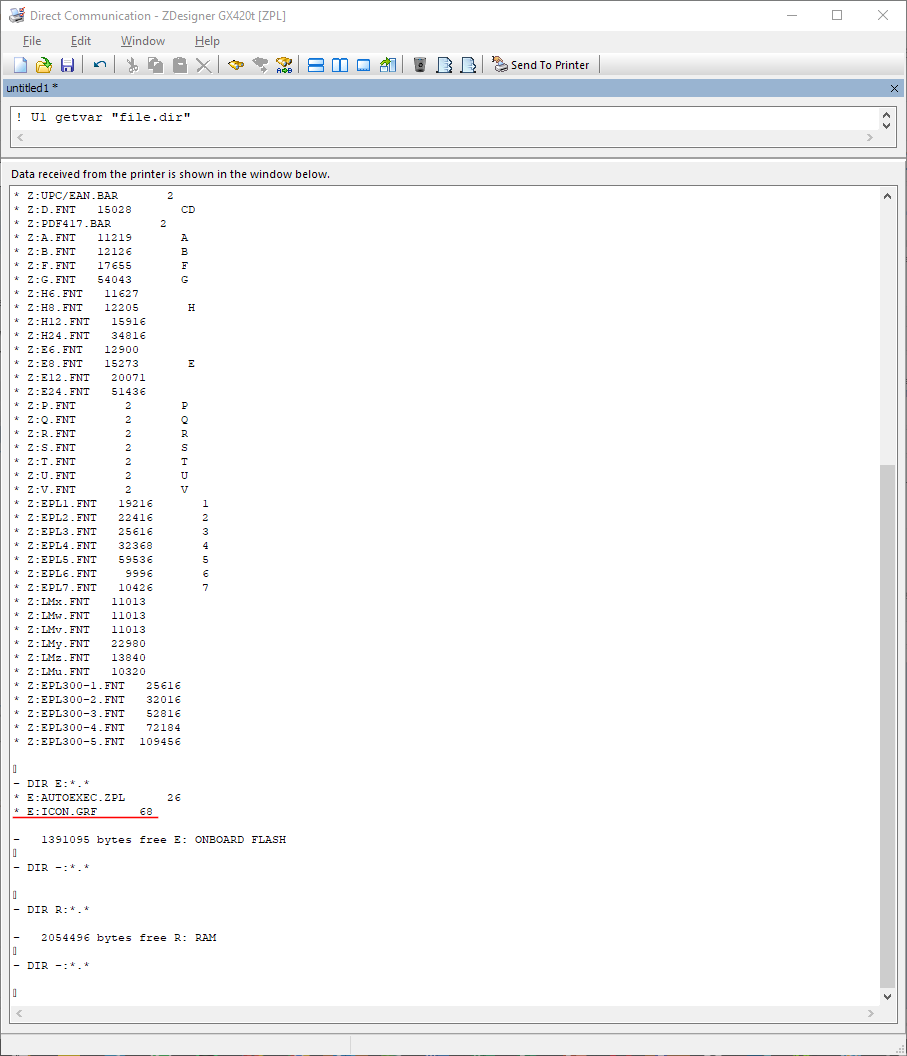Click the trash bin clear icon

click(420, 65)
